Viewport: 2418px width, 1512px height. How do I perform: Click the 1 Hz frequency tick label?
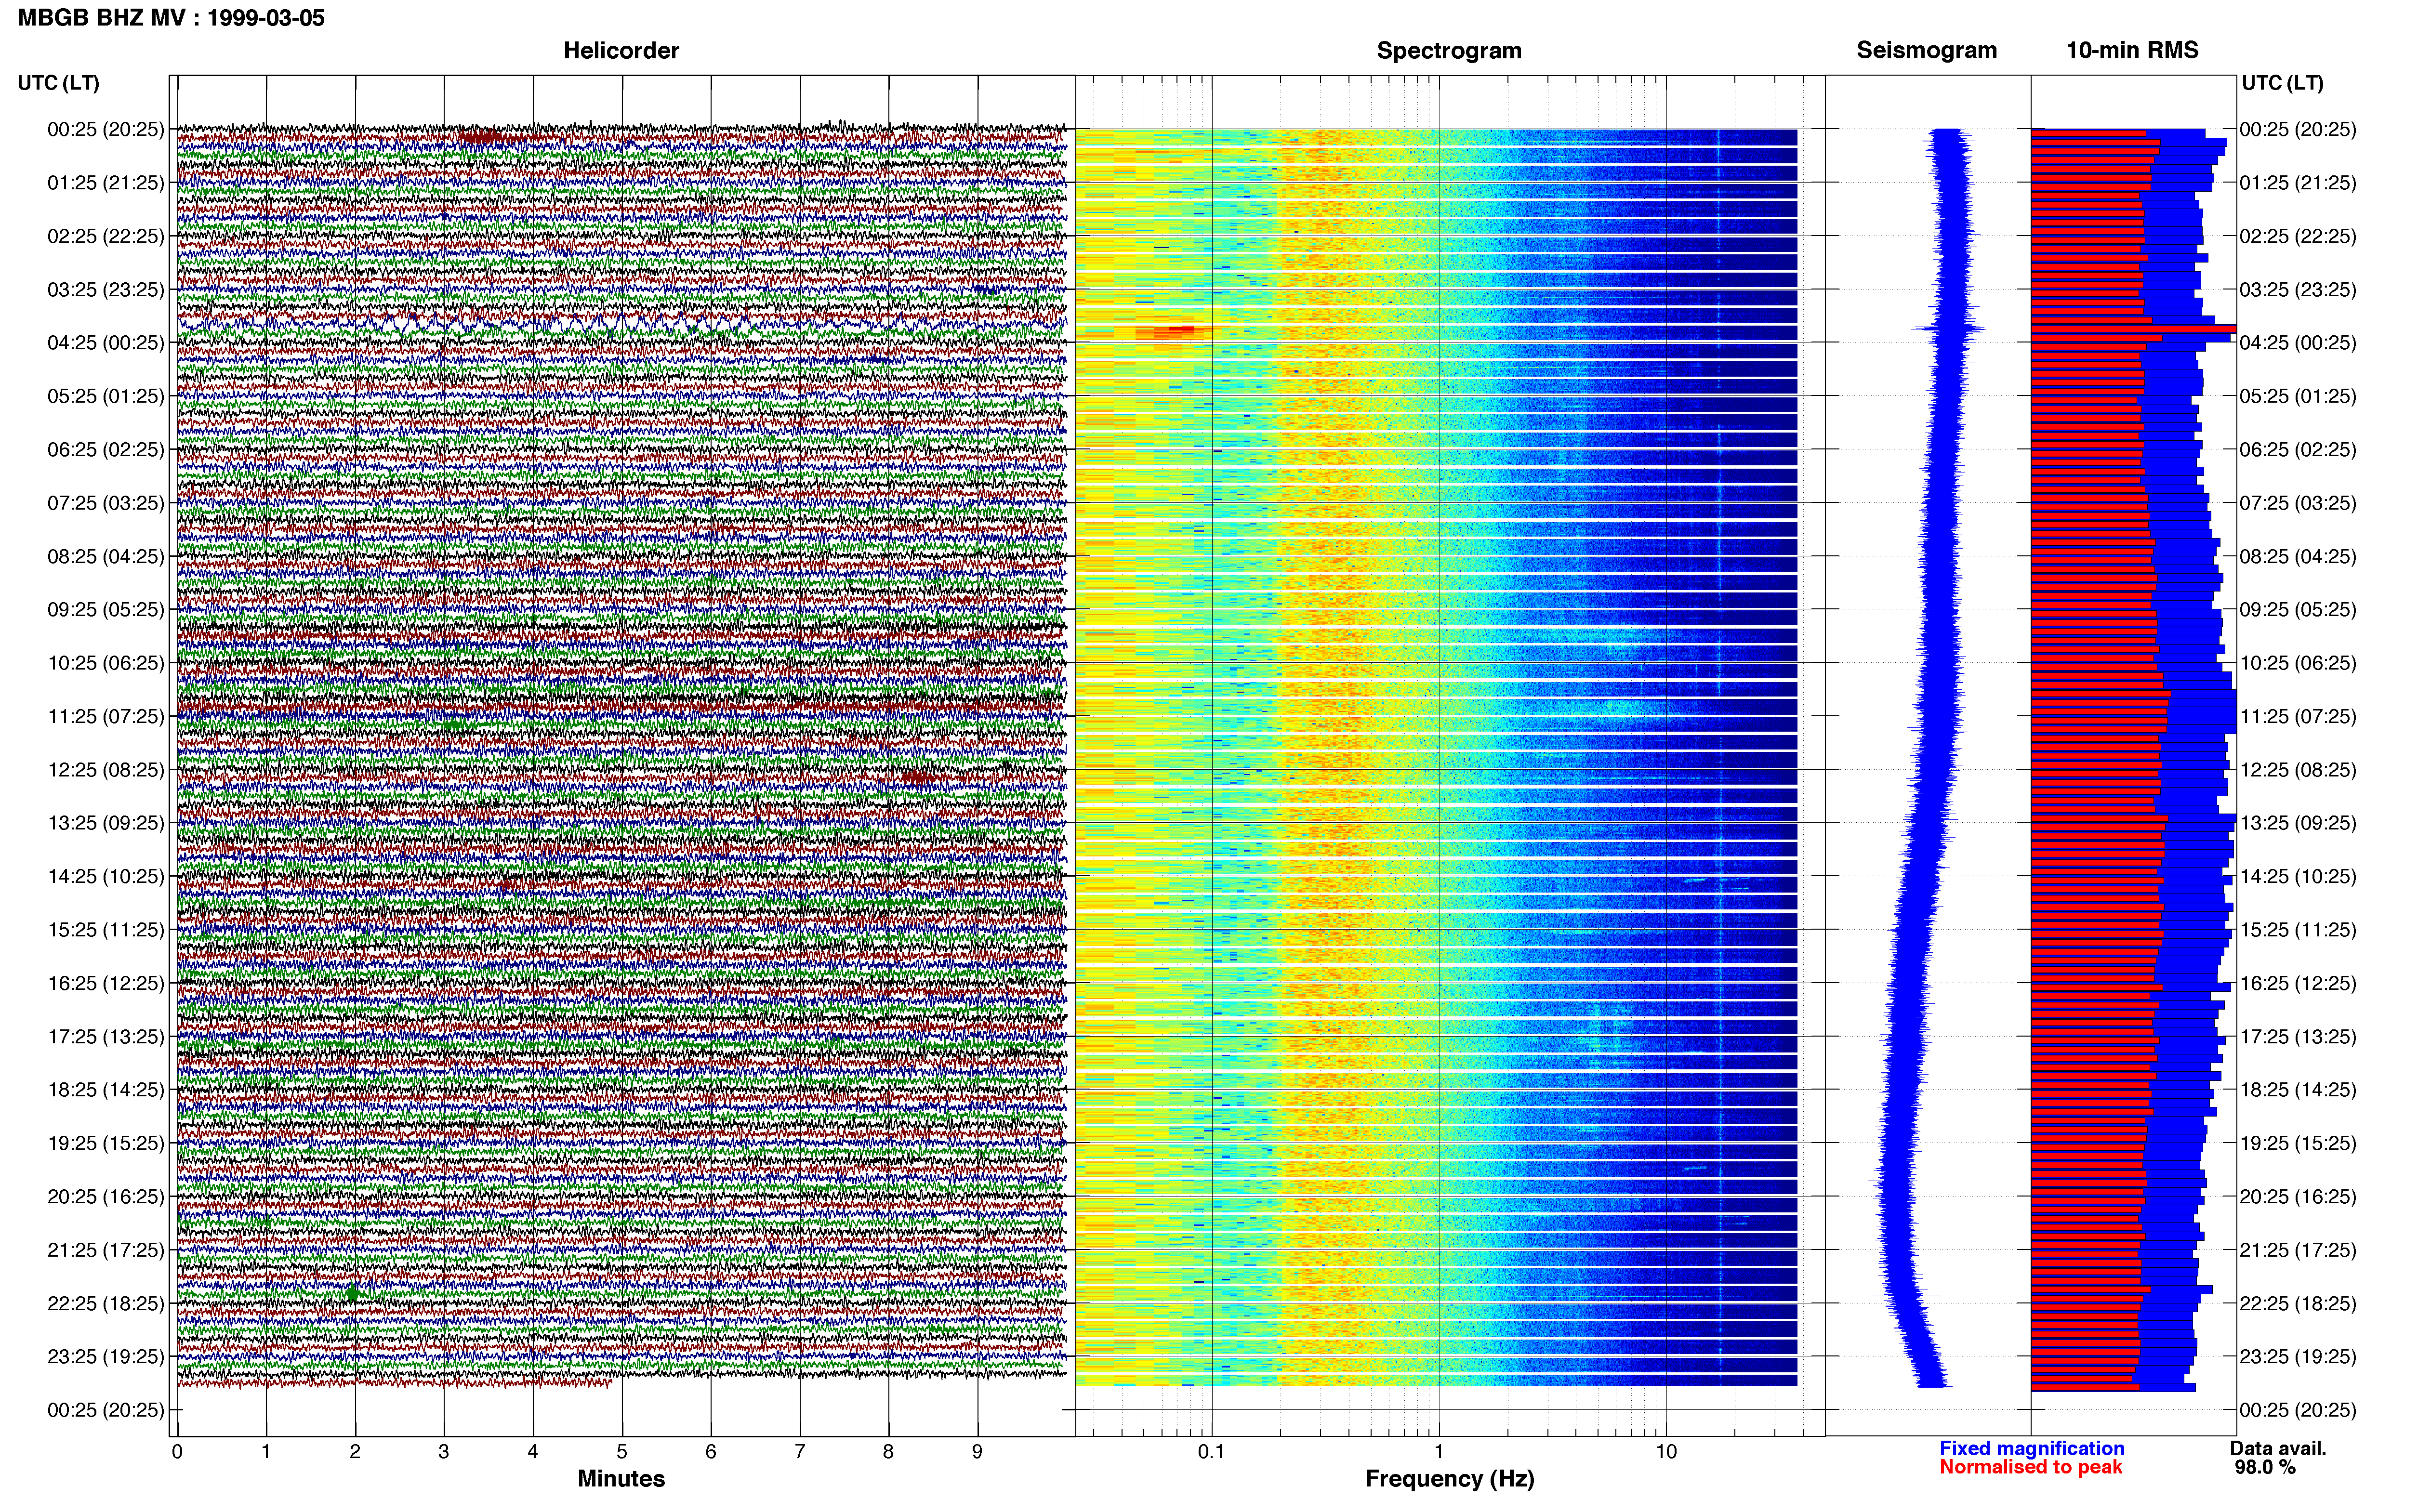pos(1439,1451)
